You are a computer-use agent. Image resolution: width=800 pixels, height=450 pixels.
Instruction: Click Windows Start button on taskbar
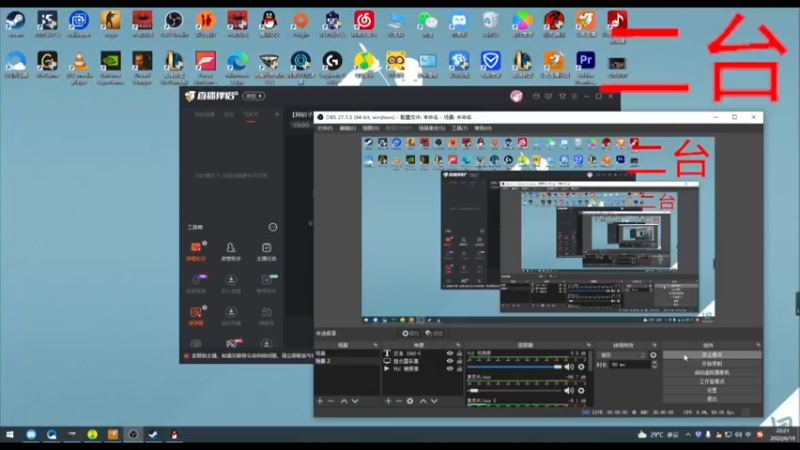(x=10, y=435)
